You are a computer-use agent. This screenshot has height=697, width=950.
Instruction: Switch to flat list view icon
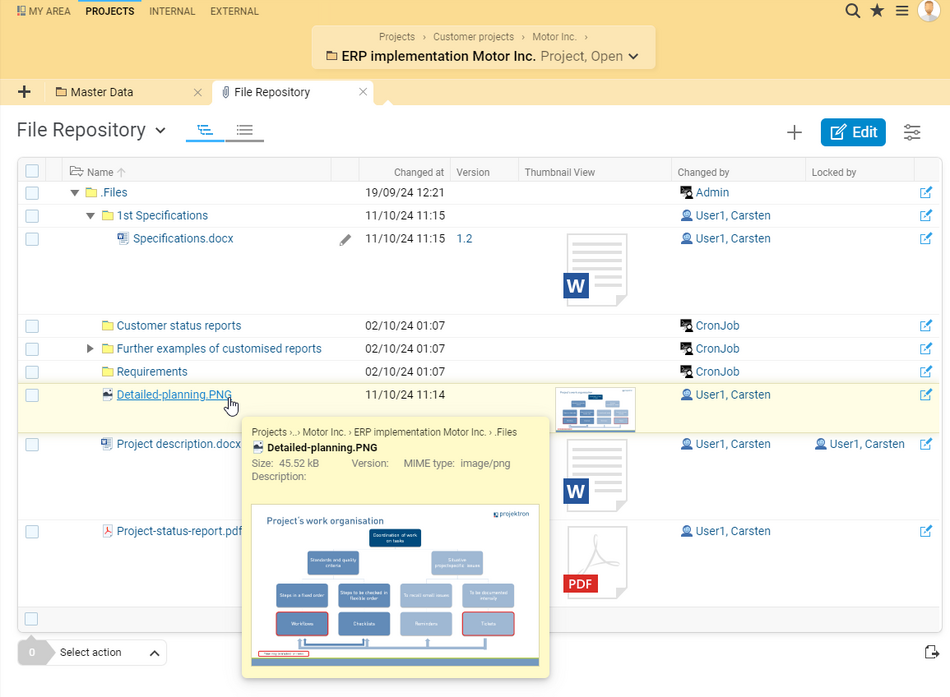coord(245,130)
